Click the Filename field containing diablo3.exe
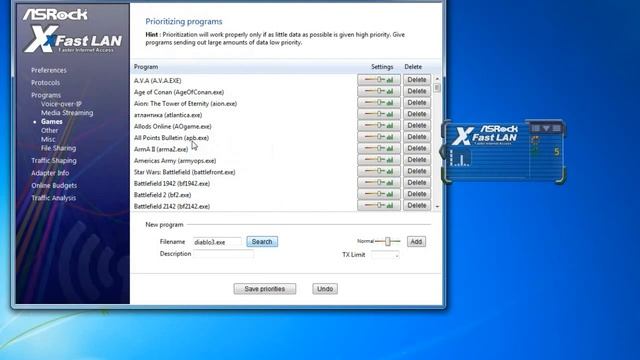The height and width of the screenshot is (360, 640). [x=217, y=242]
